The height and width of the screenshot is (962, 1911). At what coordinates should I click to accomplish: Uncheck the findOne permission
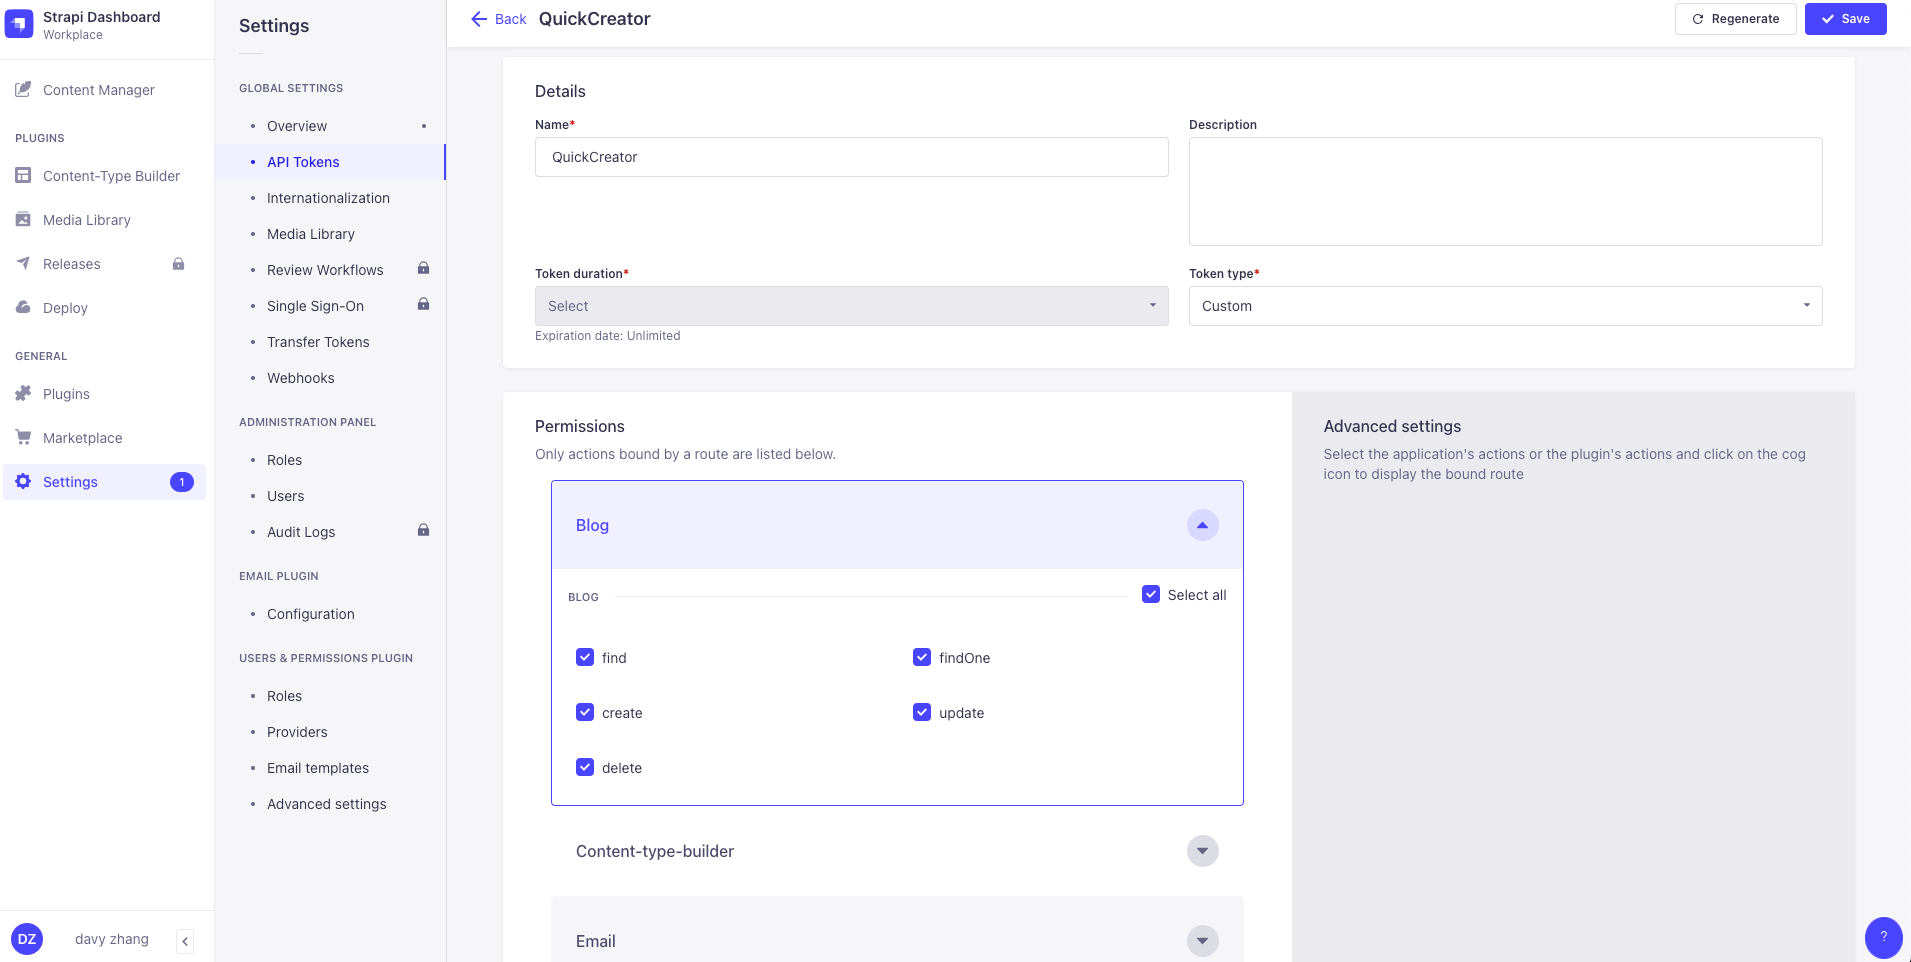[x=922, y=657]
